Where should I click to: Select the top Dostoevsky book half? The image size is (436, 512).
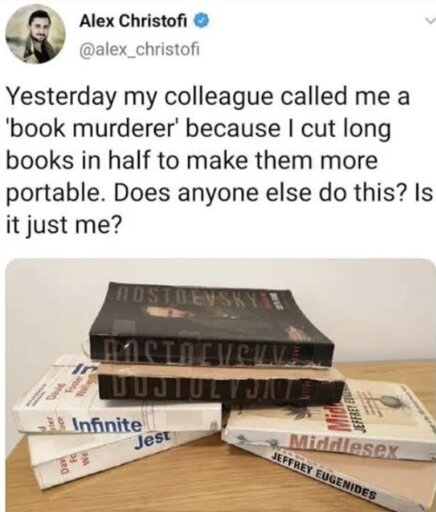(210, 325)
